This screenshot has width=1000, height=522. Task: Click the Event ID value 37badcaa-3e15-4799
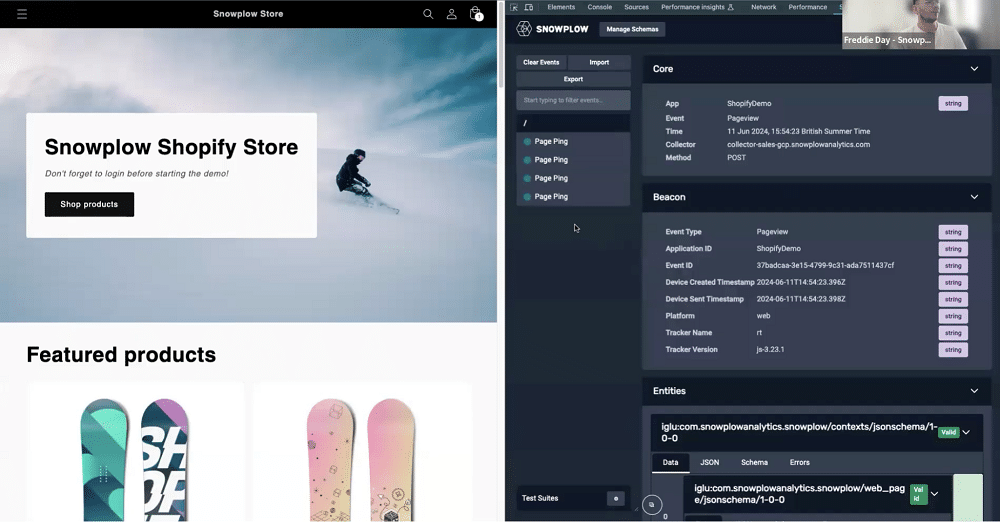point(825,265)
